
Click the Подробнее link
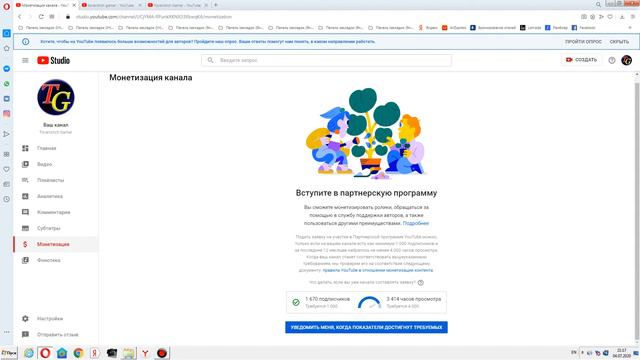[x=416, y=223]
